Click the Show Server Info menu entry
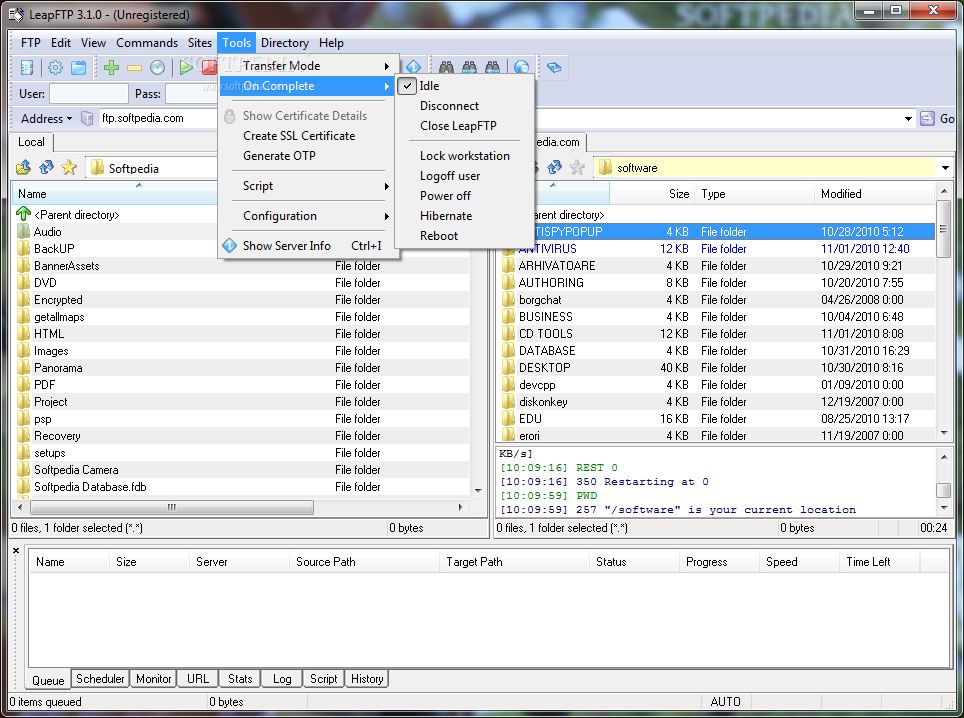The image size is (964, 718). point(310,246)
